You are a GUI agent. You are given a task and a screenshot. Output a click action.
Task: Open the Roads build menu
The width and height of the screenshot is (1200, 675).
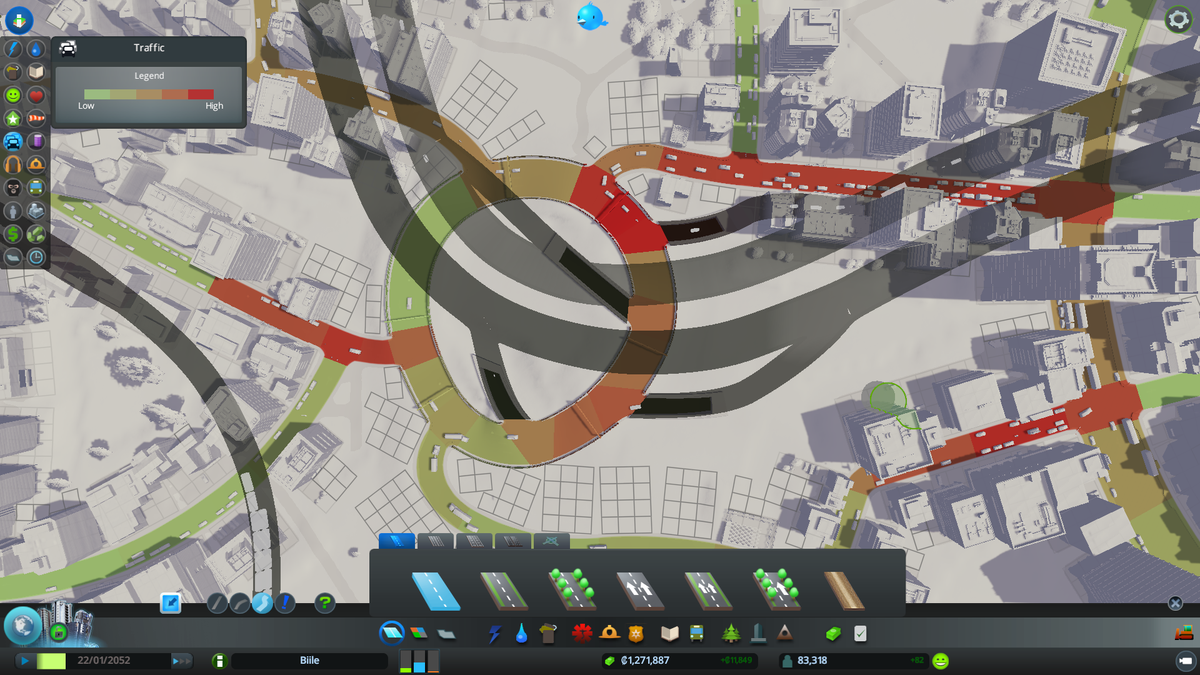(x=391, y=633)
